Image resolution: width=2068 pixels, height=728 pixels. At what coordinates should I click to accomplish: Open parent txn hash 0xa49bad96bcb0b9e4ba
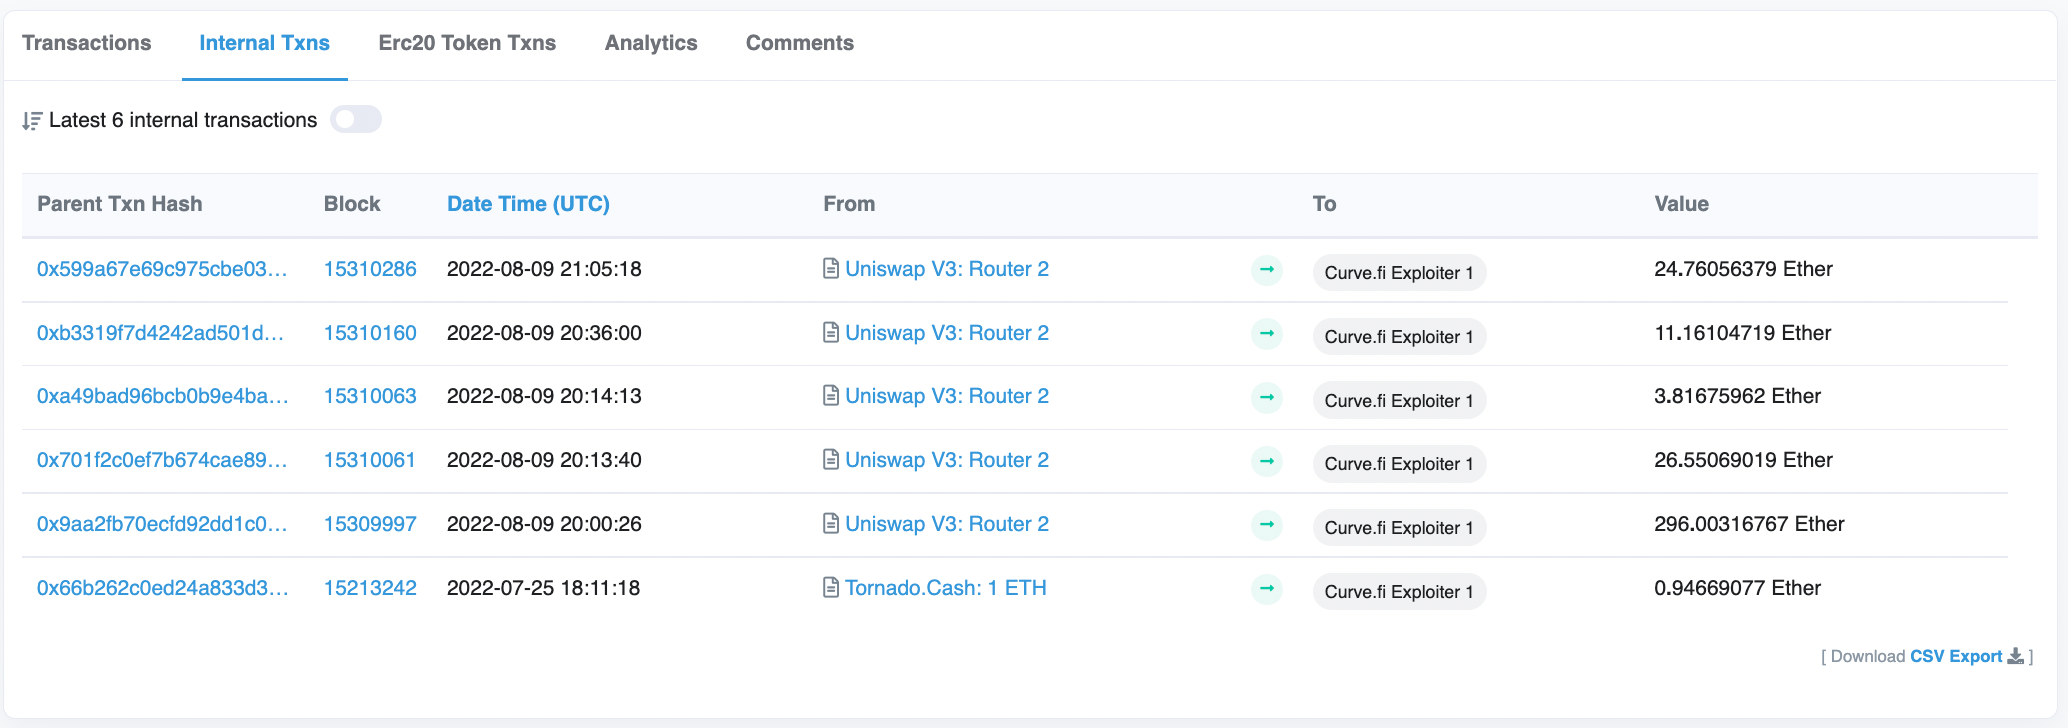click(163, 396)
